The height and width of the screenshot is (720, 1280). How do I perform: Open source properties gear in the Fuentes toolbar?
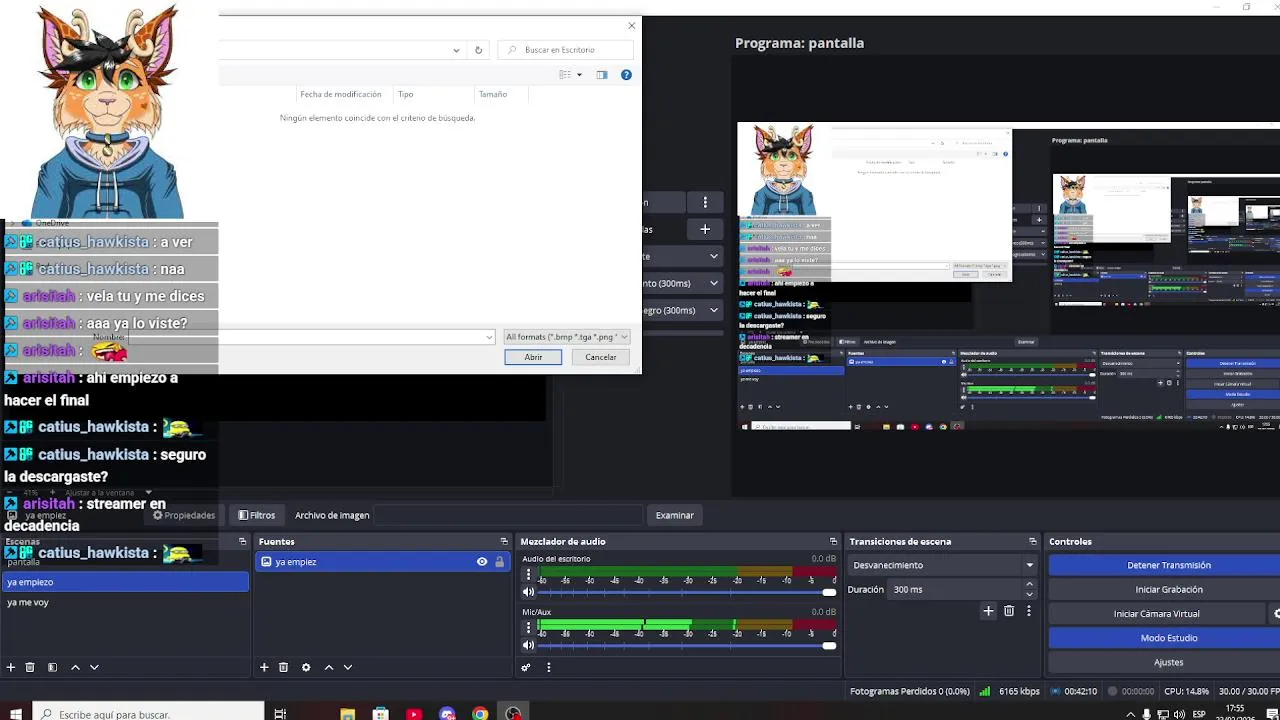coord(306,667)
